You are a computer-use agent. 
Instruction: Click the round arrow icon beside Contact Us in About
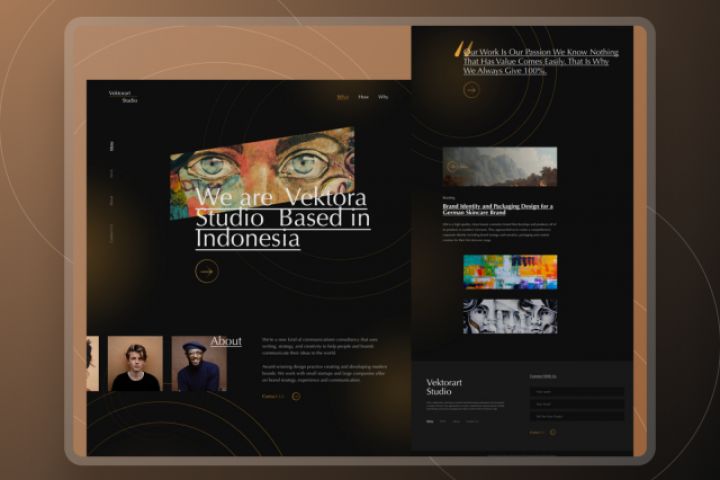pyautogui.click(x=296, y=396)
